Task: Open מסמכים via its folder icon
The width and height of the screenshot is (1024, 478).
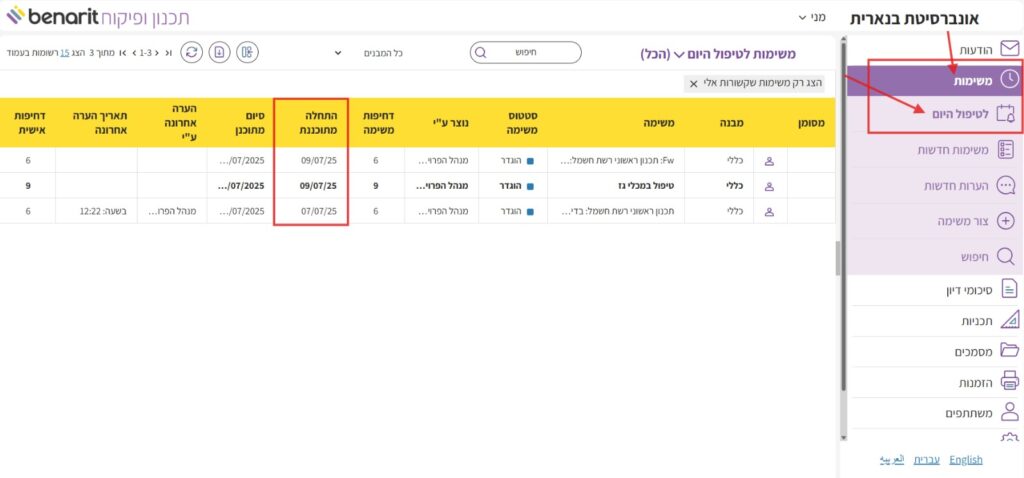Action: coord(1008,350)
